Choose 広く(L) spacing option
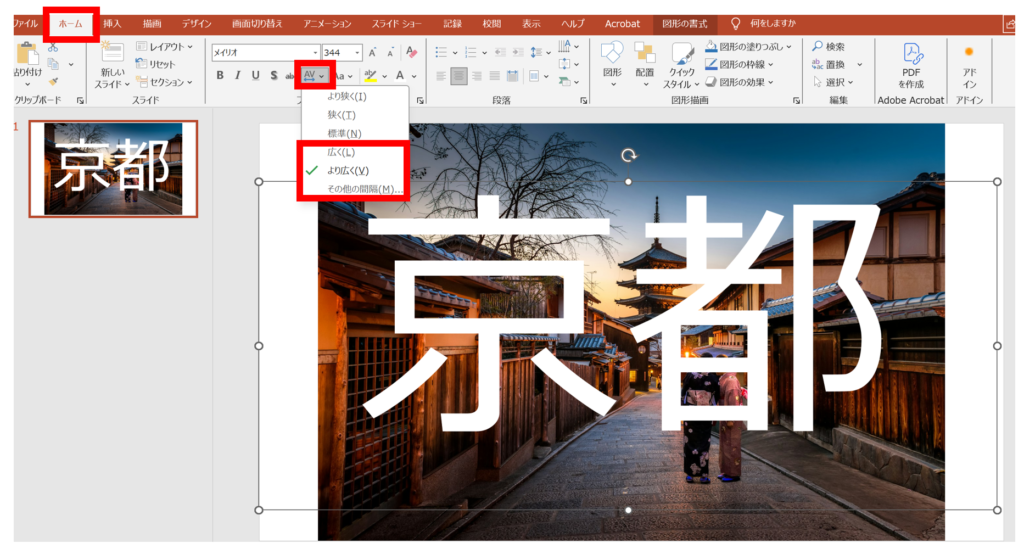 341,152
